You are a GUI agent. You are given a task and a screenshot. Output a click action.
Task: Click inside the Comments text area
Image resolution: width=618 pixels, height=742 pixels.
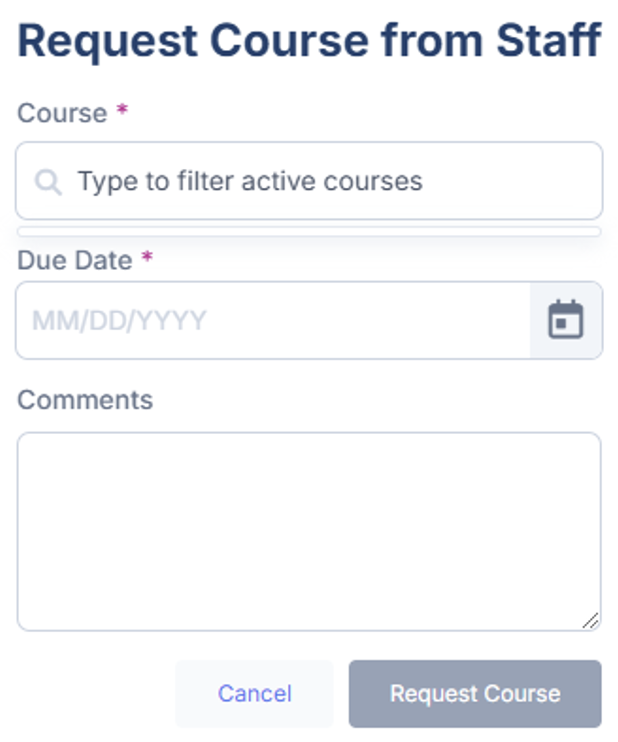click(309, 531)
